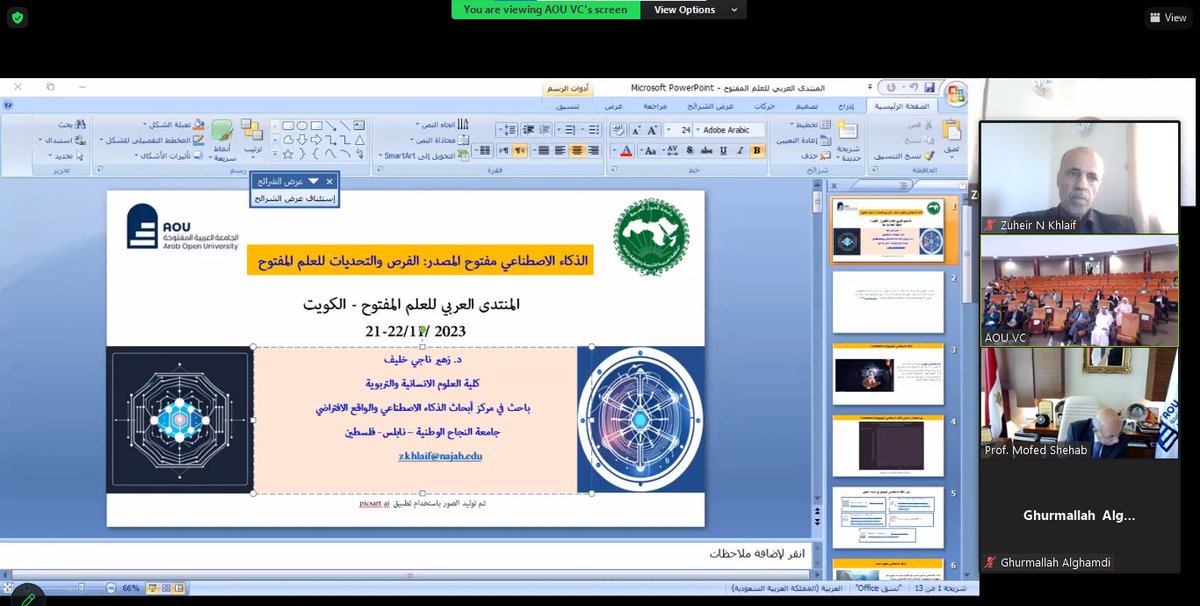1200x606 pixels.
Task: Toggle Underline formatting (U)
Action: click(x=724, y=150)
